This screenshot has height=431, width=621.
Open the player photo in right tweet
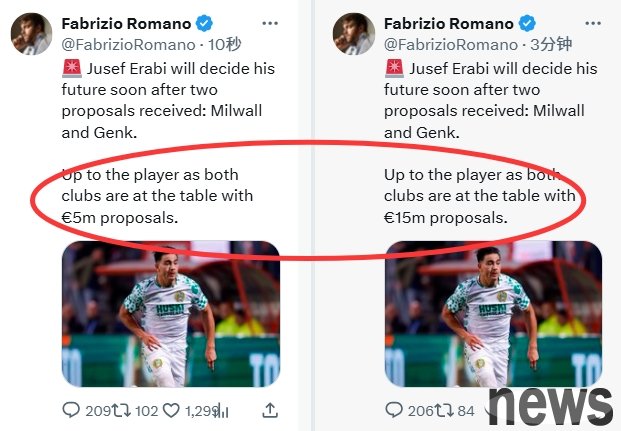[493, 313]
